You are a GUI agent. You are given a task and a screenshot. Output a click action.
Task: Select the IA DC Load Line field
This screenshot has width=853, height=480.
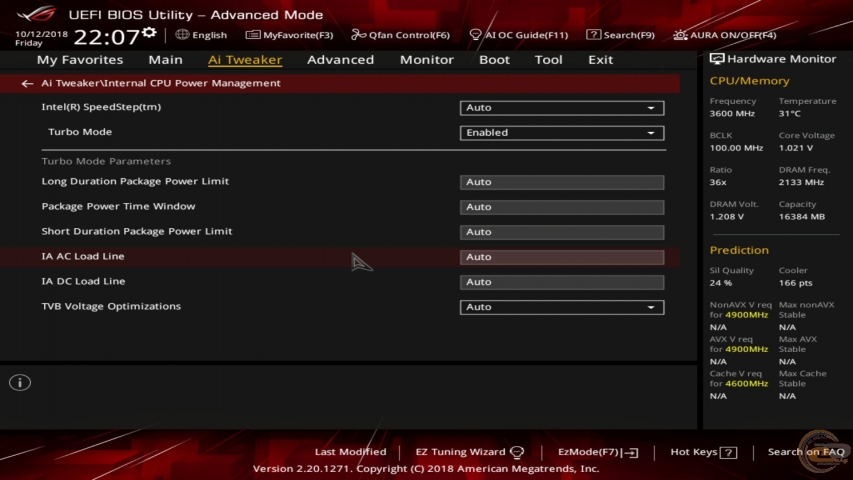[562, 282]
